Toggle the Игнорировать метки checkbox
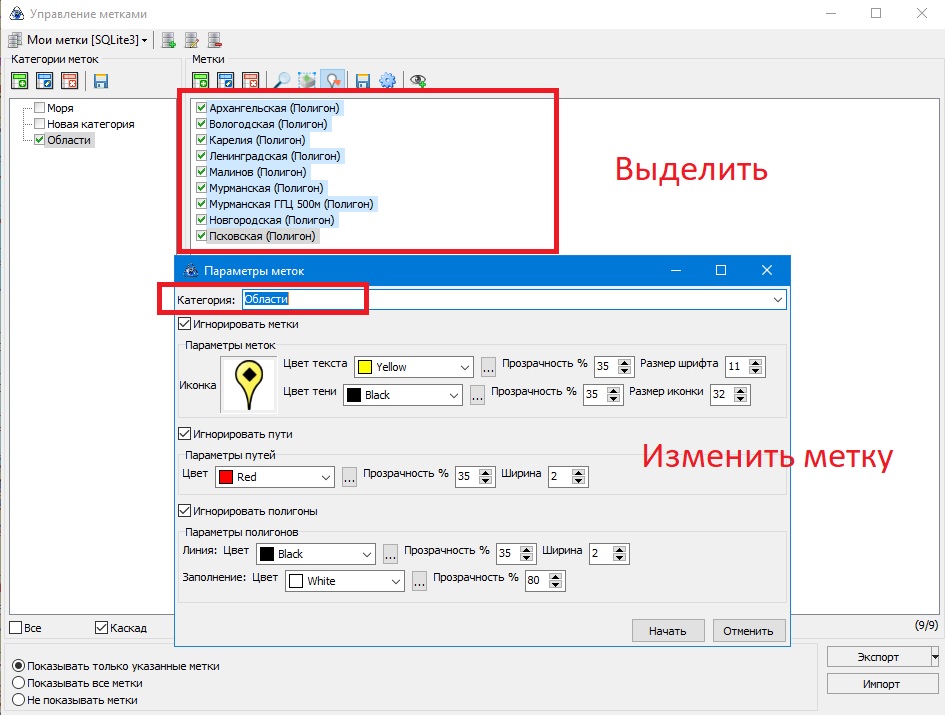The width and height of the screenshot is (945, 715). point(184,324)
